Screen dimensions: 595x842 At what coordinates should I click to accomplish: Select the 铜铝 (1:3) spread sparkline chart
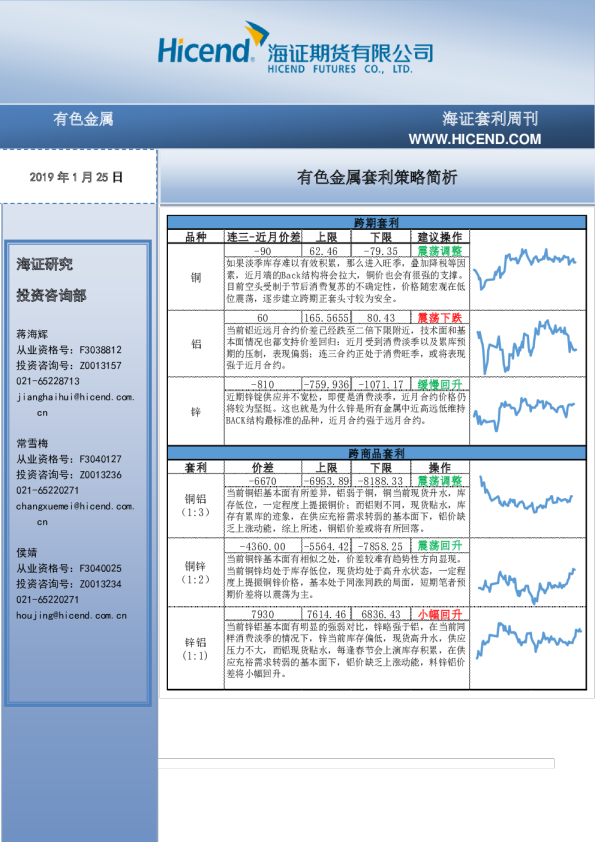tap(526, 494)
